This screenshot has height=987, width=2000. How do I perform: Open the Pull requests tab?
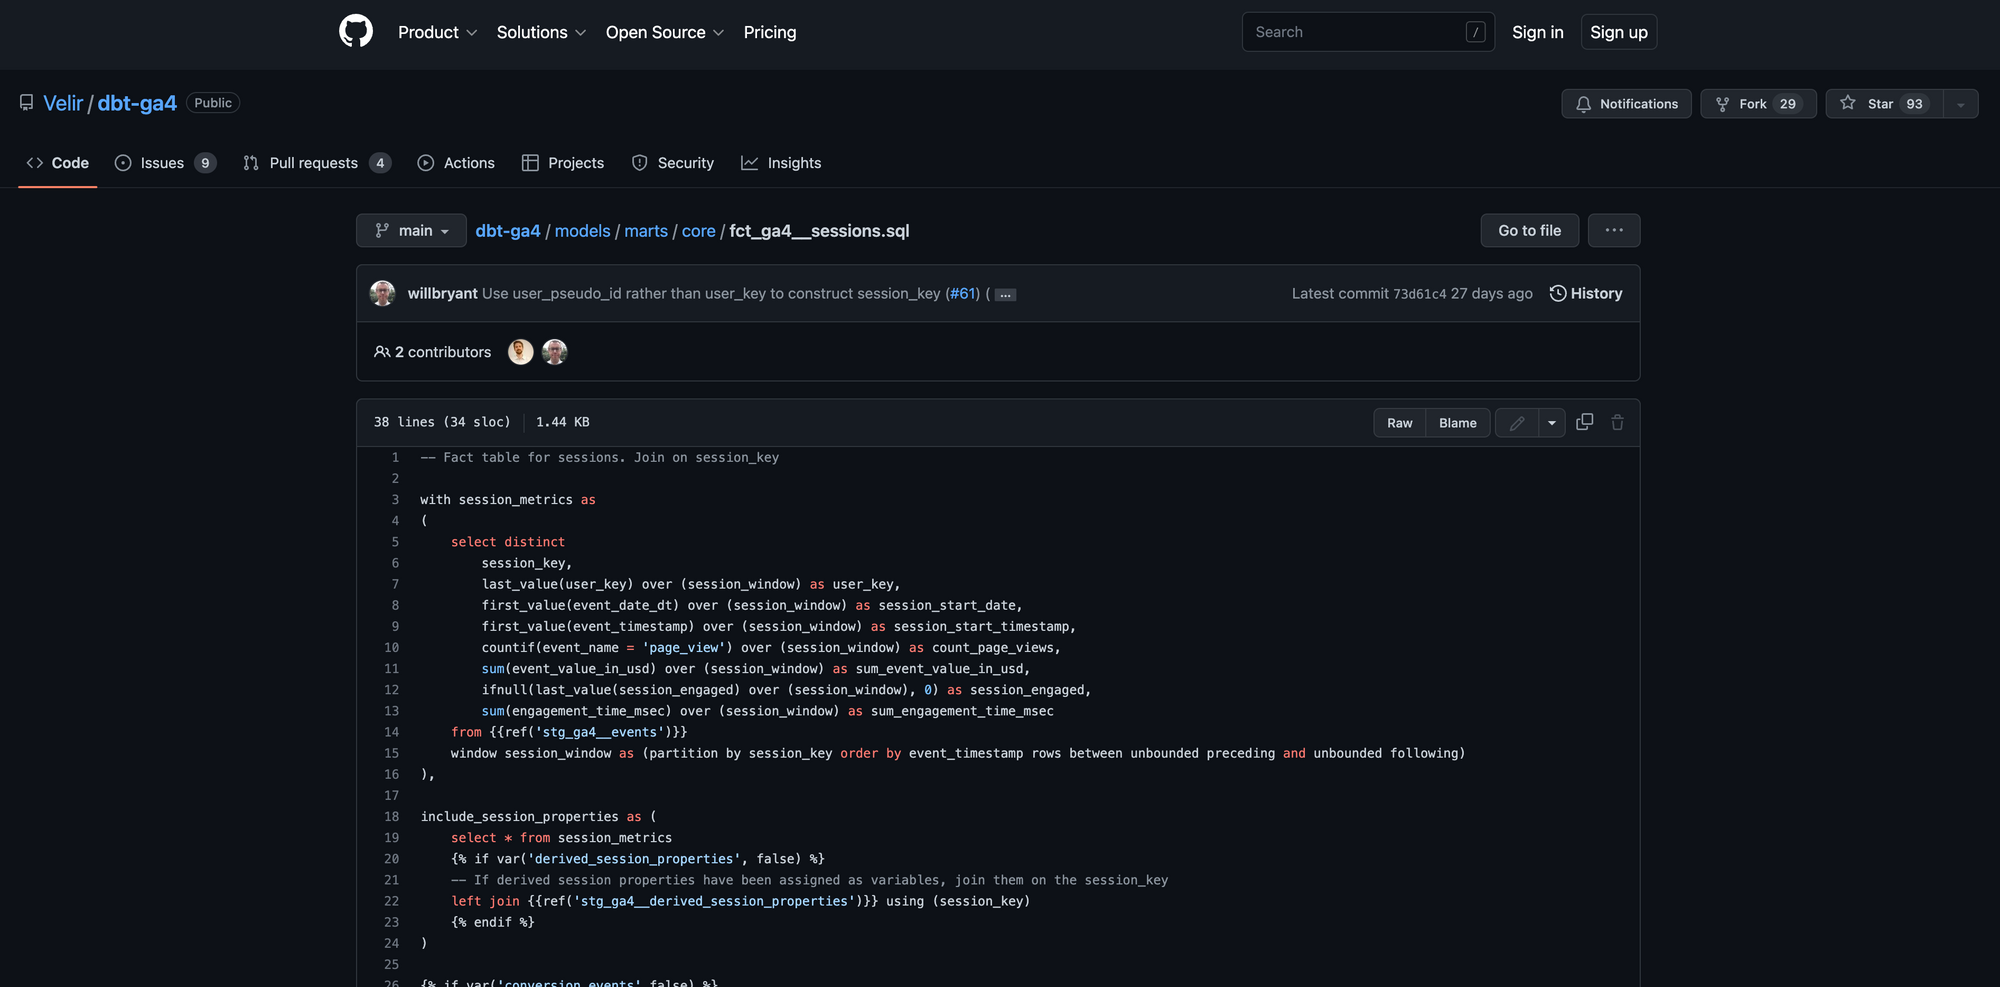point(316,163)
